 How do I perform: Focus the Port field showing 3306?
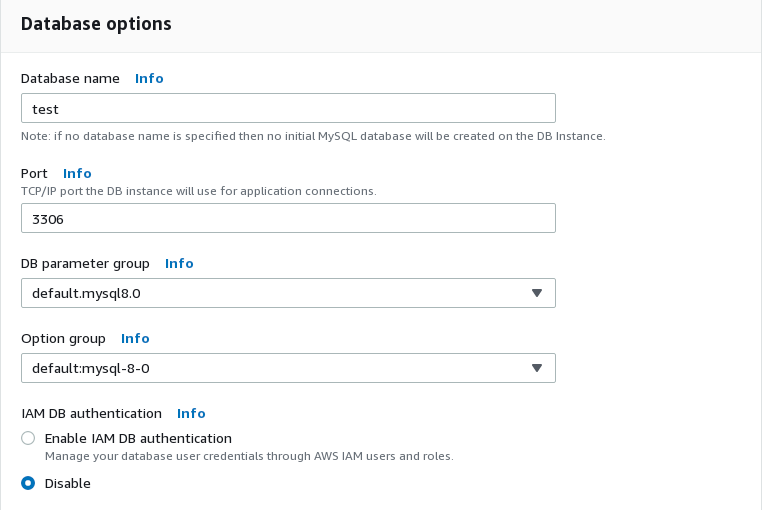[288, 218]
